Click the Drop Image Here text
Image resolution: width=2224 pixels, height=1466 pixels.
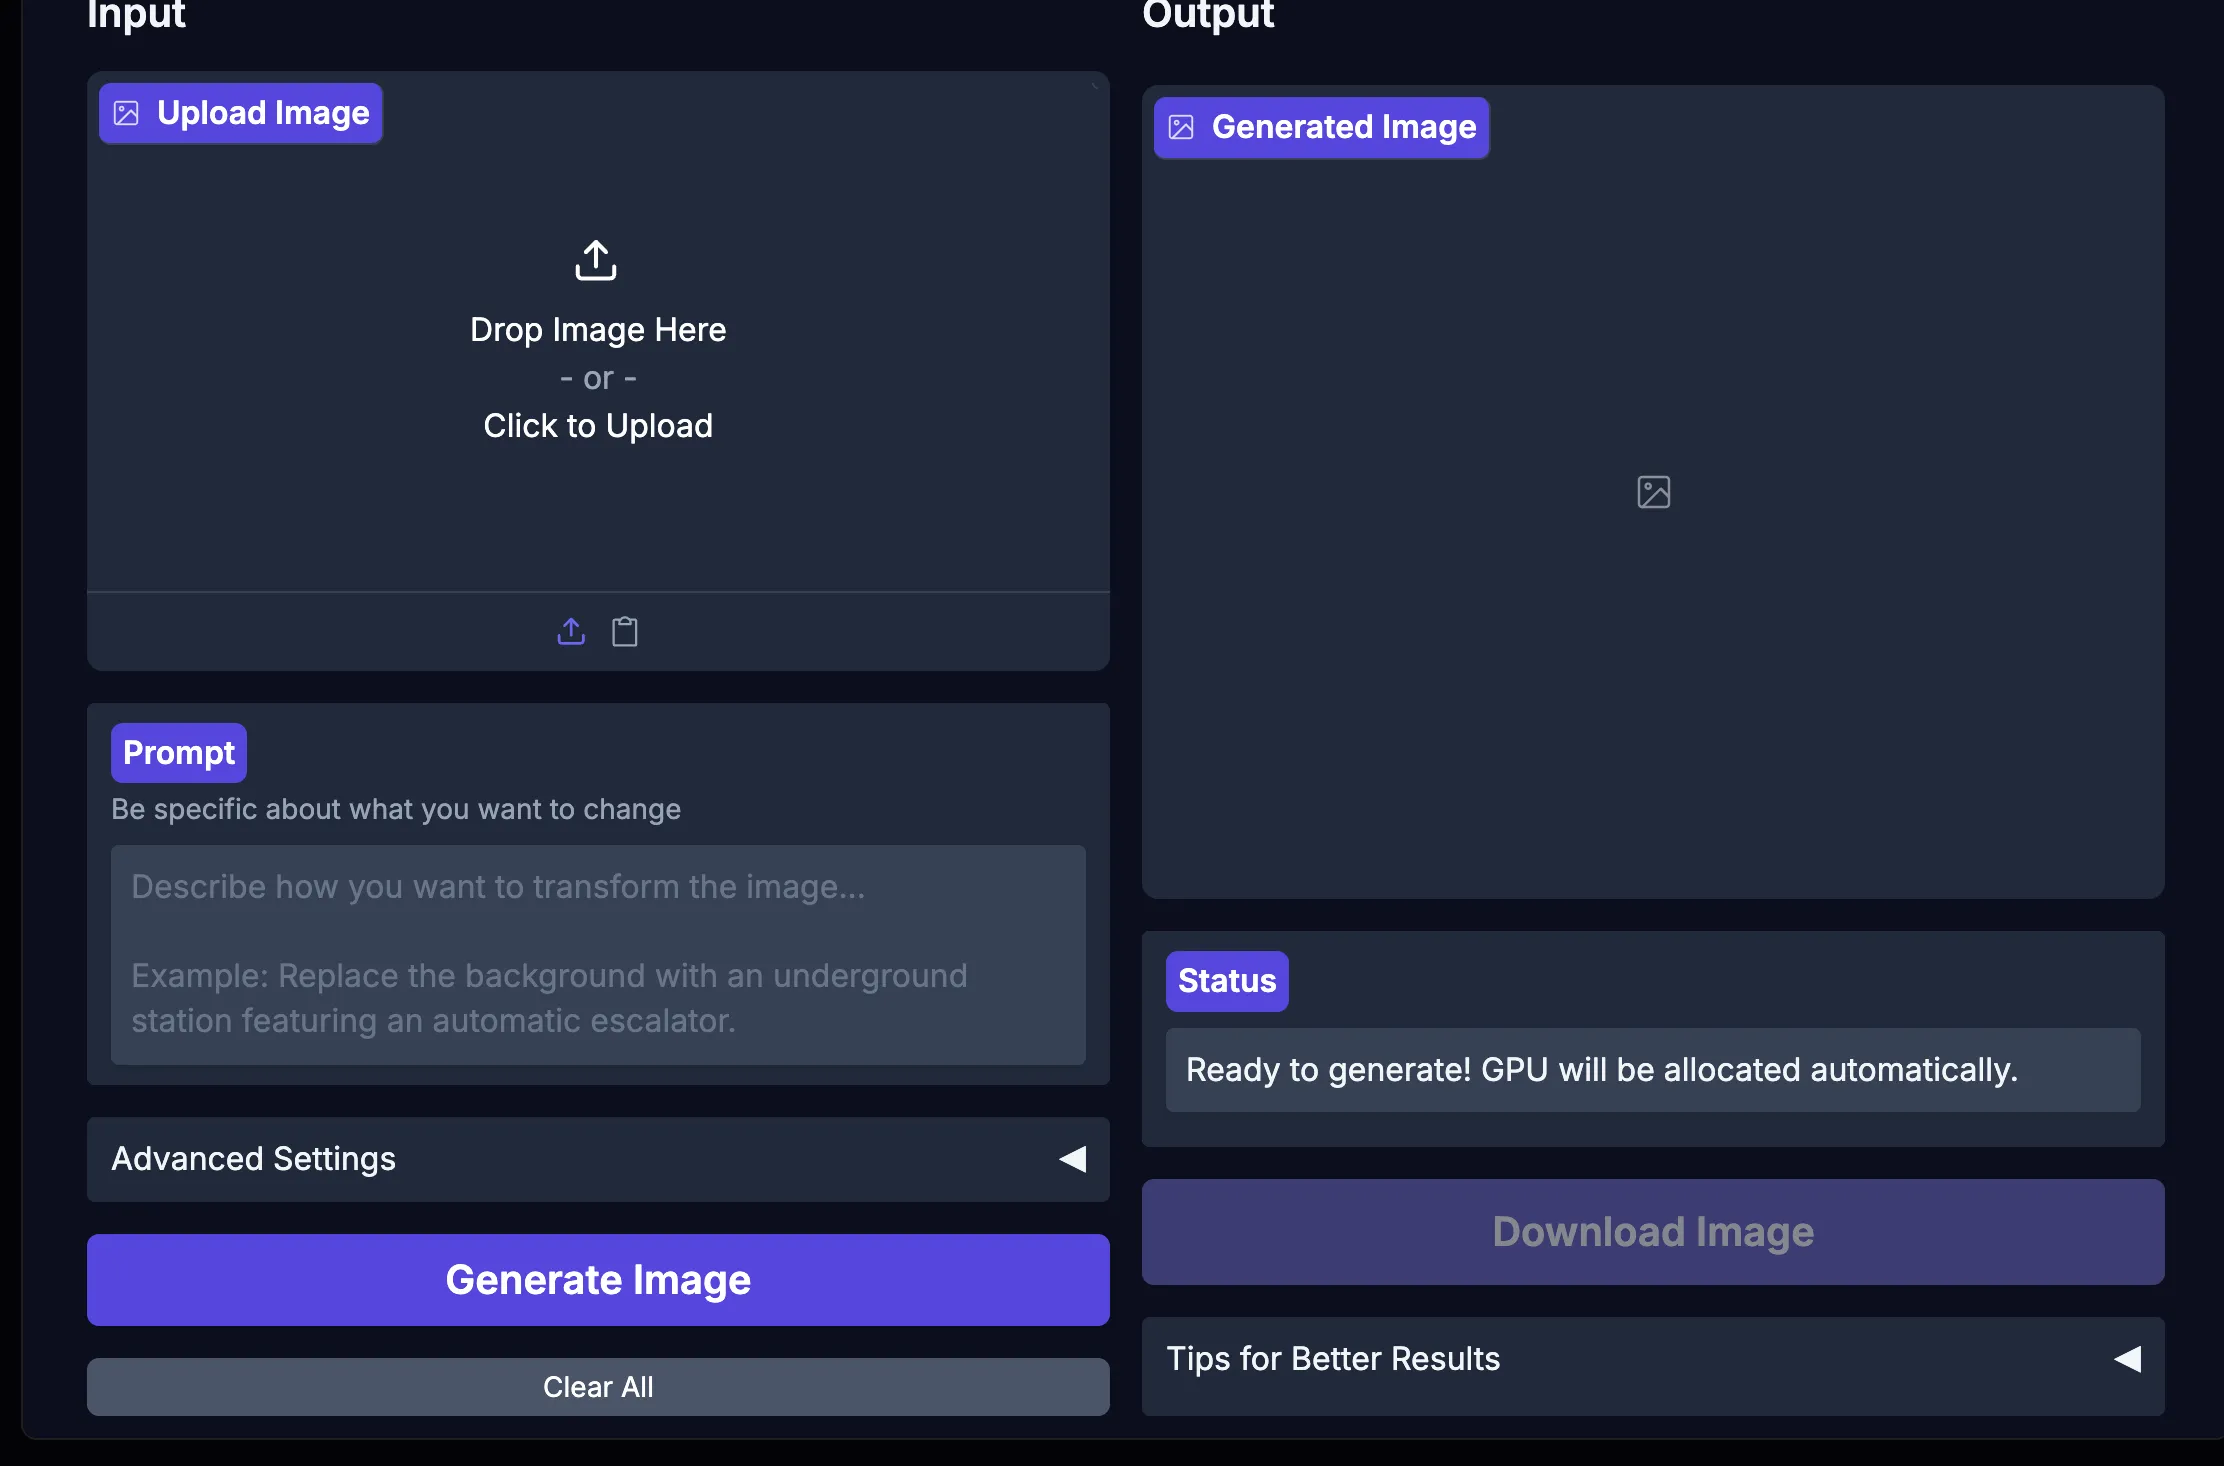click(598, 330)
